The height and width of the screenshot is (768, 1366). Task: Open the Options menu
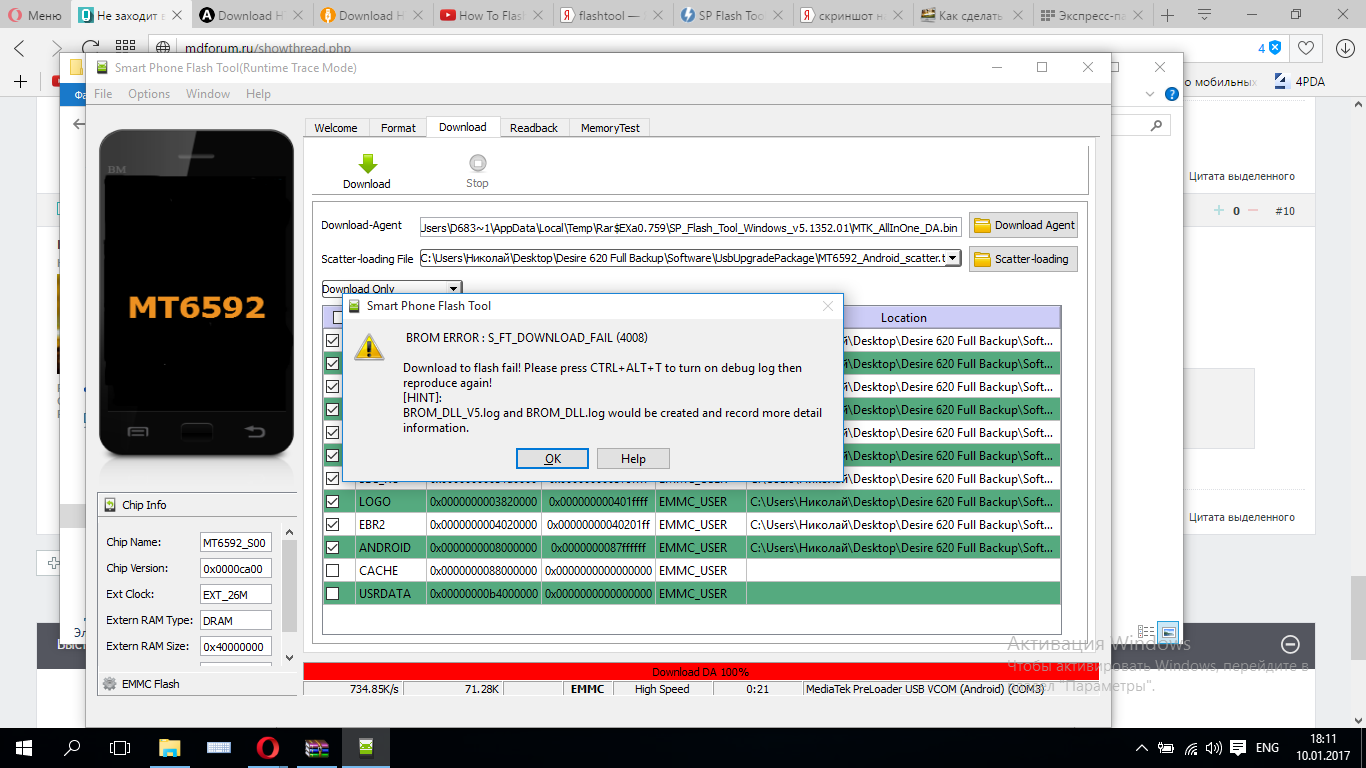tap(149, 93)
